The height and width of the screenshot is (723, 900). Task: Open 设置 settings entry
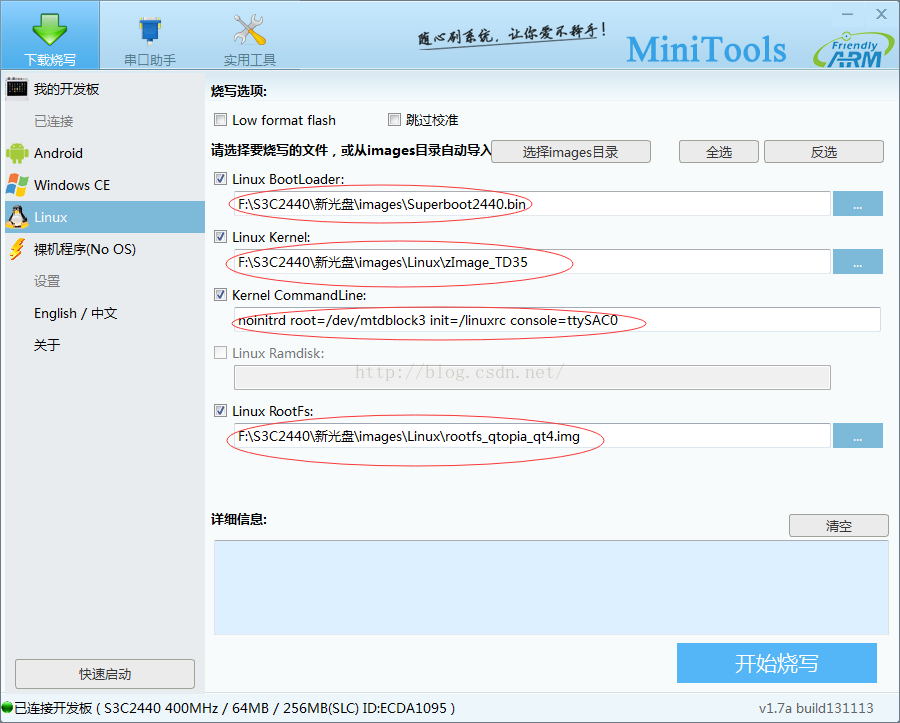(47, 281)
